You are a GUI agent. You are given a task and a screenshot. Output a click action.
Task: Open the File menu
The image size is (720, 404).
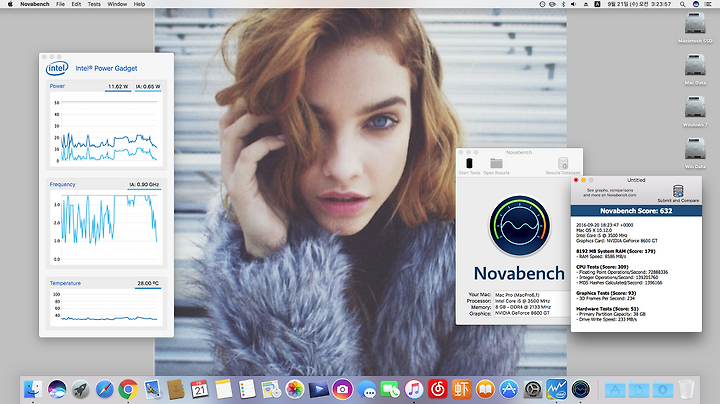tap(60, 4)
